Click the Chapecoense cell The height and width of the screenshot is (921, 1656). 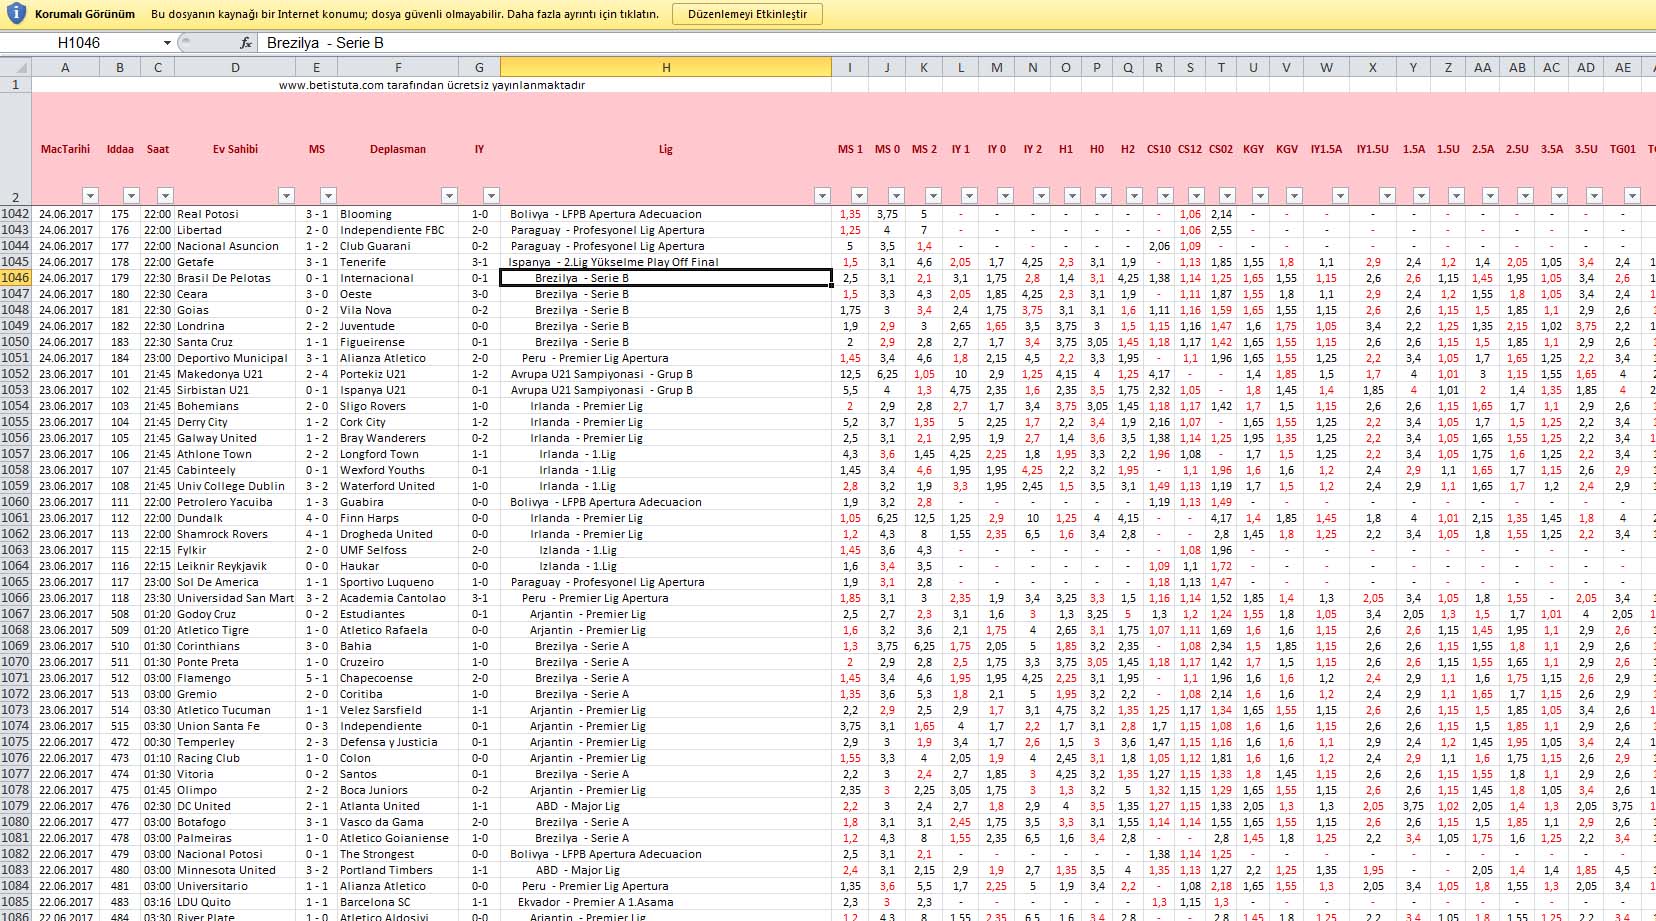click(x=398, y=678)
